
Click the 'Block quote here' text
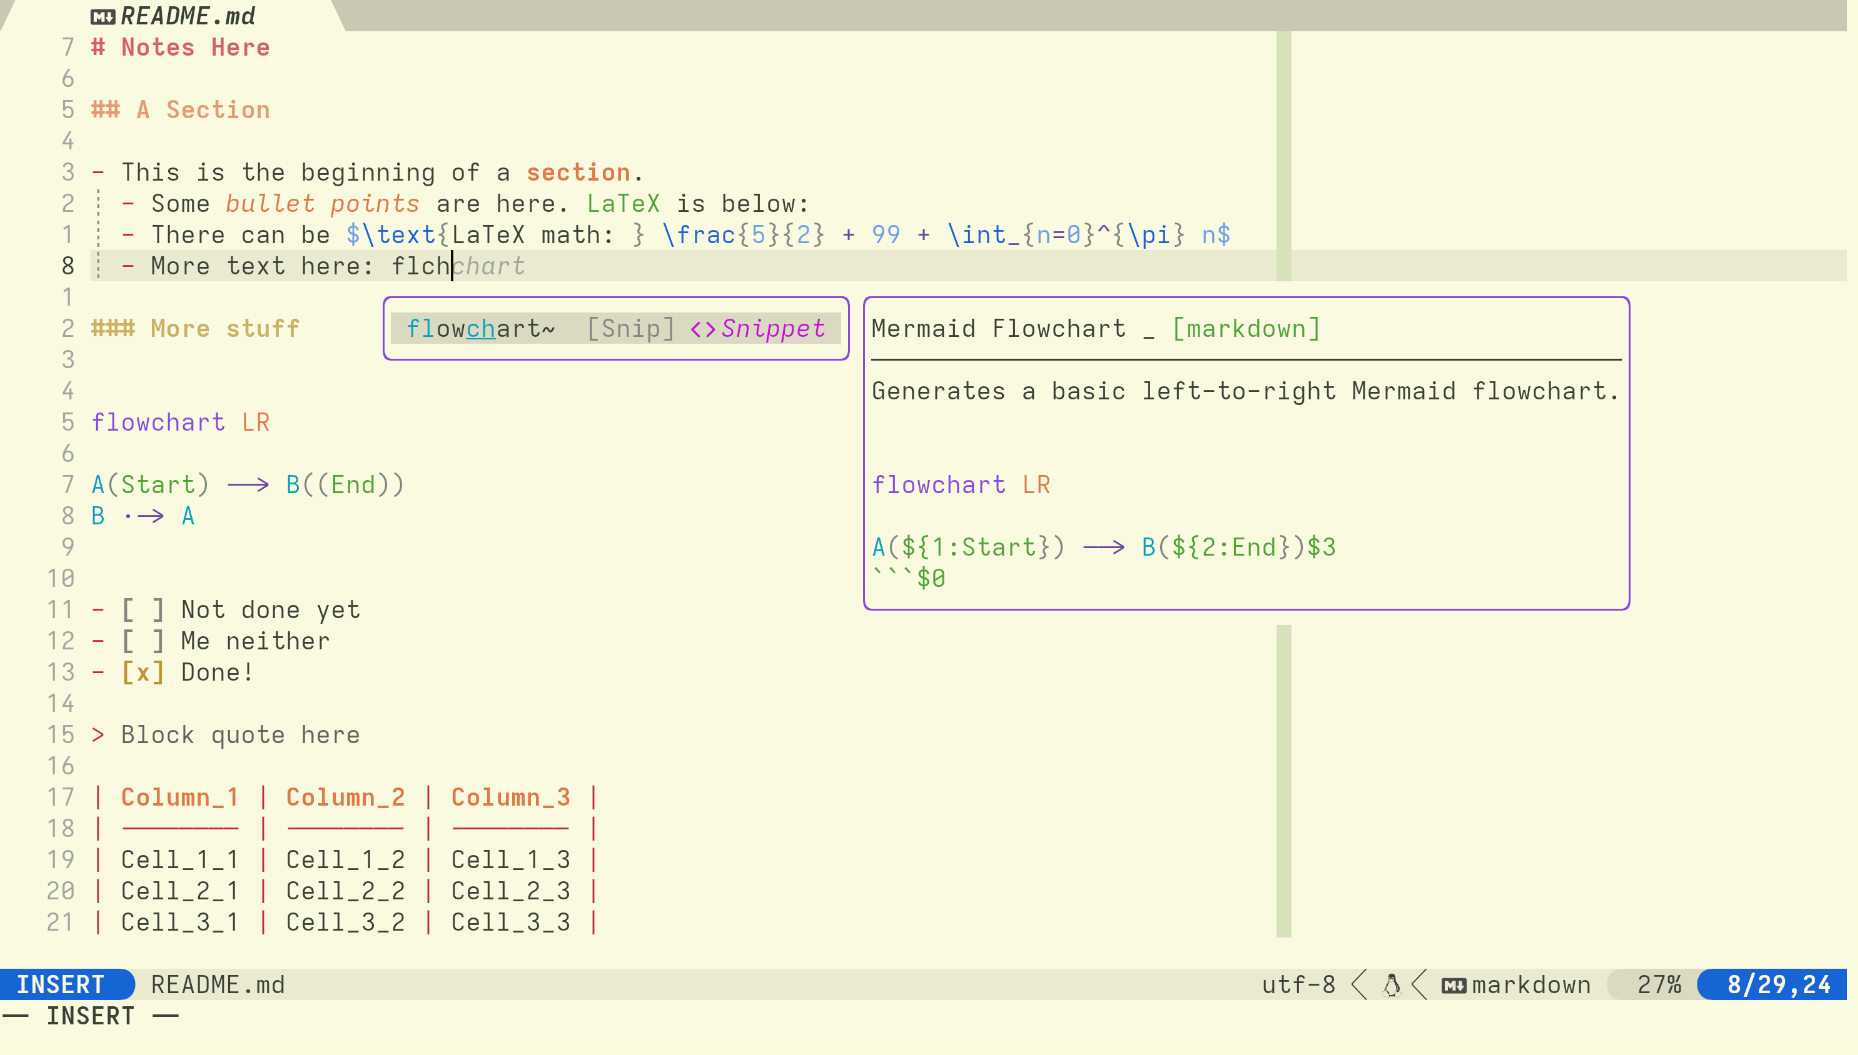(x=241, y=735)
